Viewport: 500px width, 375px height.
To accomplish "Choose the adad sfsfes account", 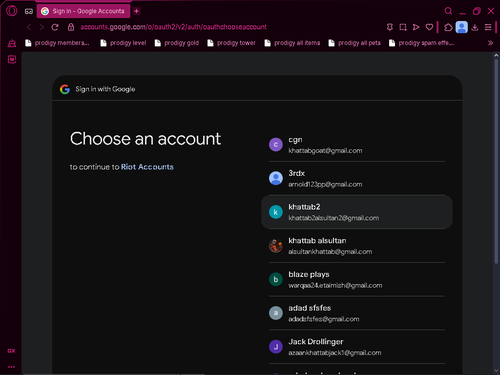I will [357, 313].
